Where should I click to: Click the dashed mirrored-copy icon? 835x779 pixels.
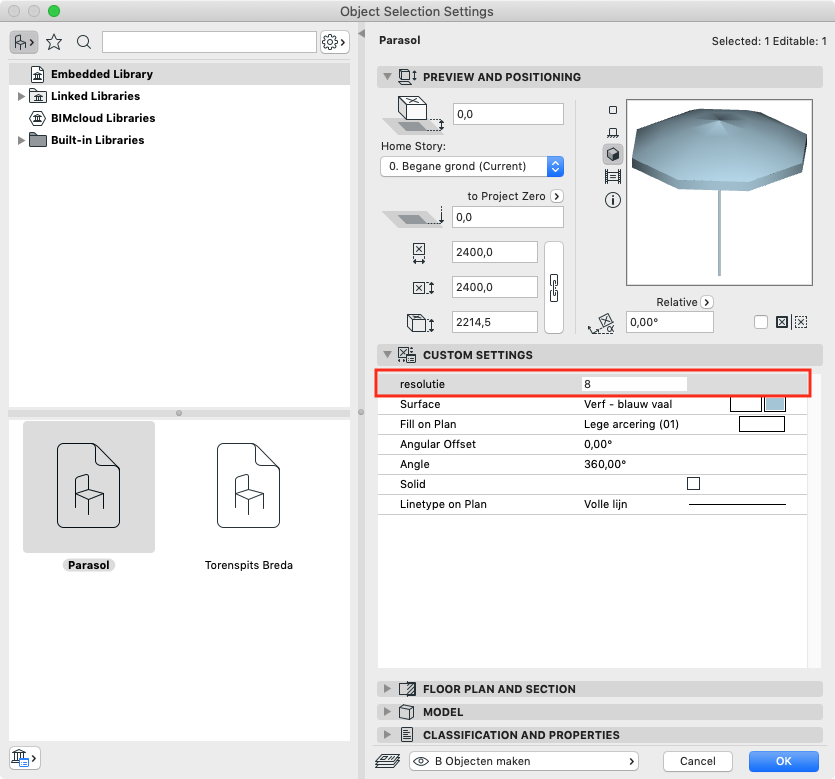pos(801,322)
